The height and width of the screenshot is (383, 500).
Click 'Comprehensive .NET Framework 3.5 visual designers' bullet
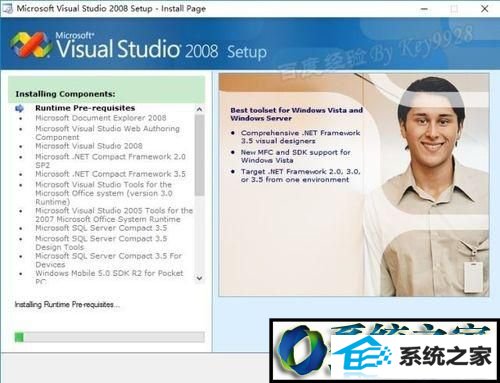pyautogui.click(x=300, y=137)
